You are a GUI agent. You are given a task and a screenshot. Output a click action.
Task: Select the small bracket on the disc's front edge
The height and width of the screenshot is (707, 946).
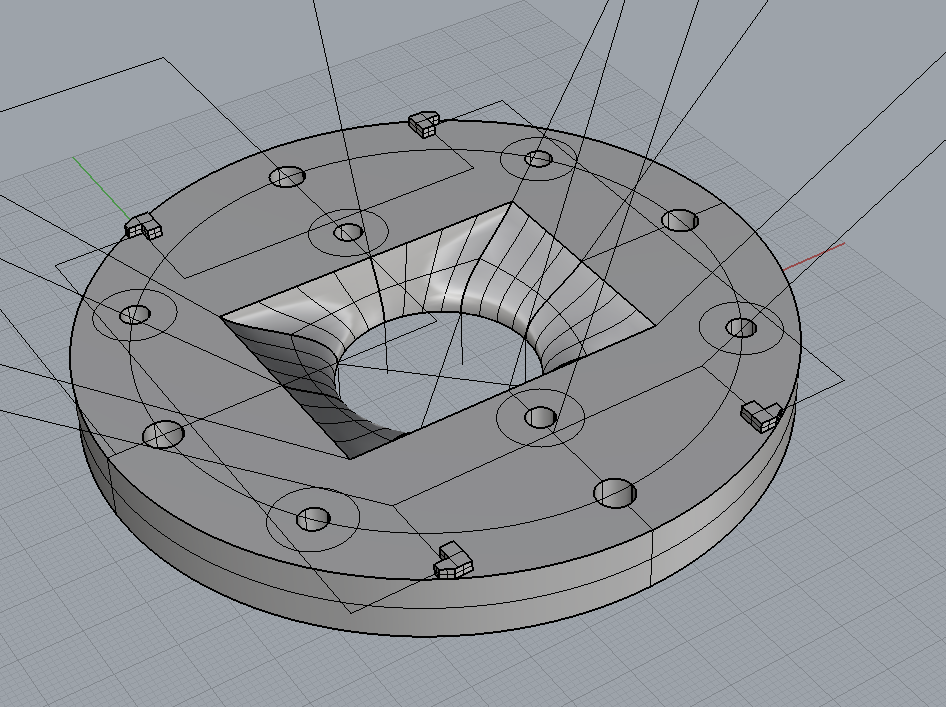click(453, 561)
